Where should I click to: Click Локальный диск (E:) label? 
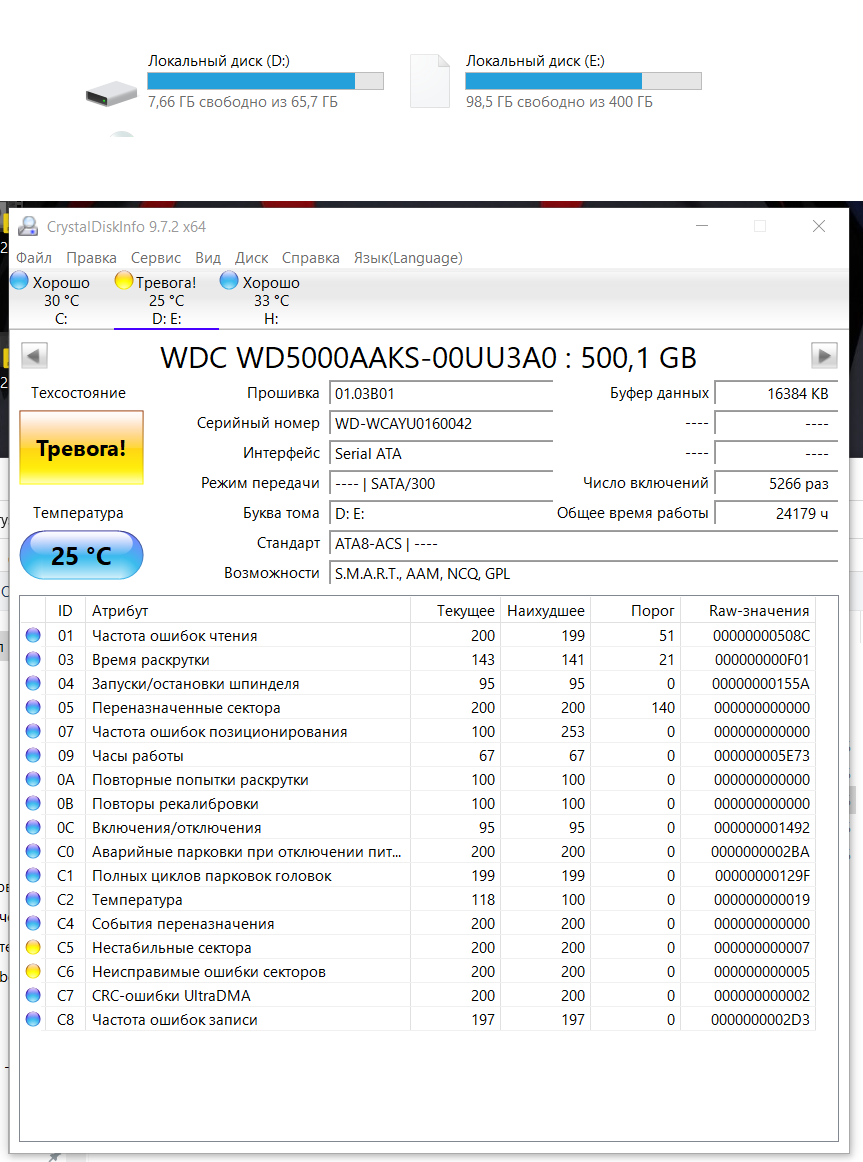535,61
